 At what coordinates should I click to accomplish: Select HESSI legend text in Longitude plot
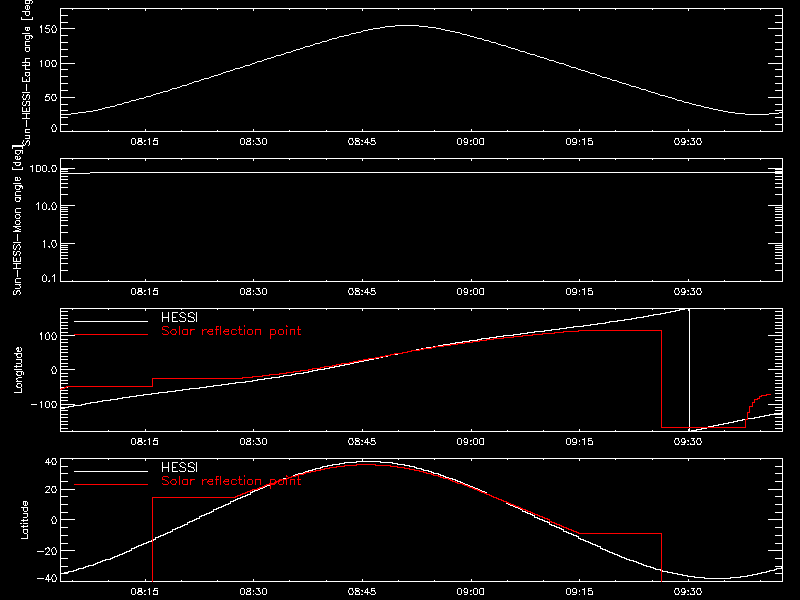[179, 317]
